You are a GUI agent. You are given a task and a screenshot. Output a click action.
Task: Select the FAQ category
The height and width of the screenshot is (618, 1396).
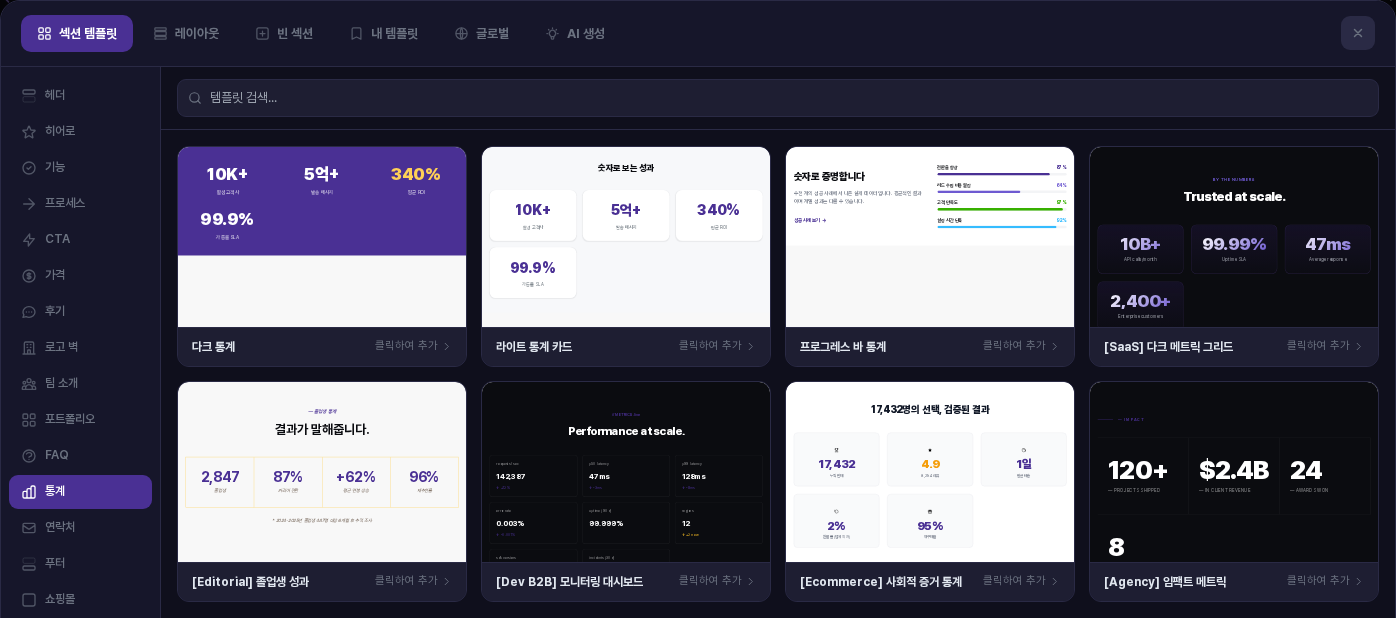[80, 455]
